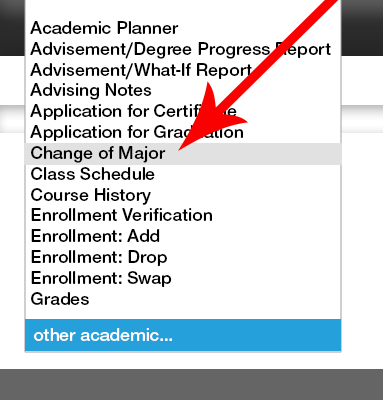Click the blank row above Academic Planner
The height and width of the screenshot is (400, 383).
click(183, 9)
